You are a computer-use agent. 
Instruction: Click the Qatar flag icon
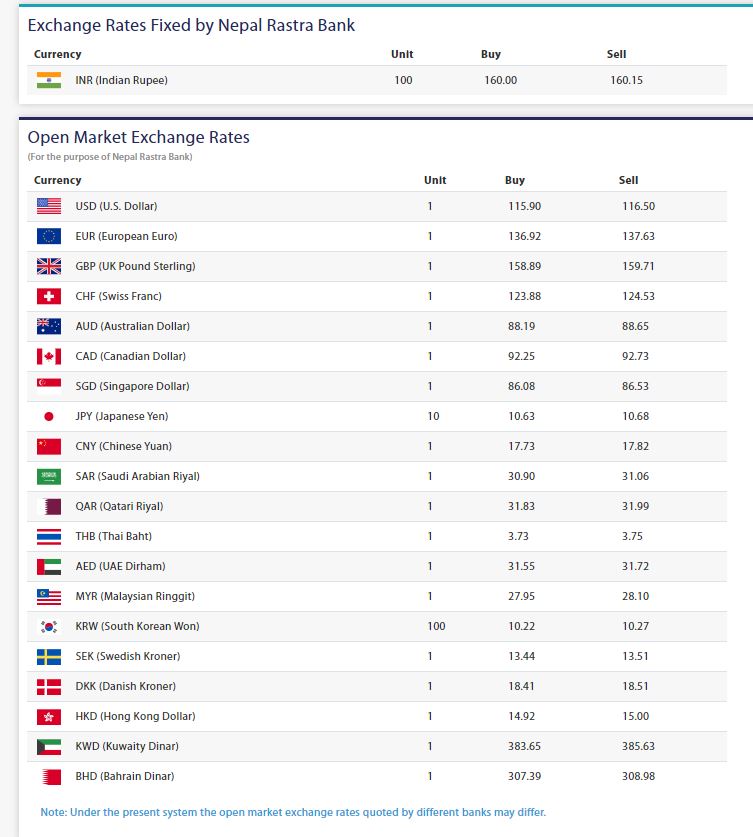(48, 506)
